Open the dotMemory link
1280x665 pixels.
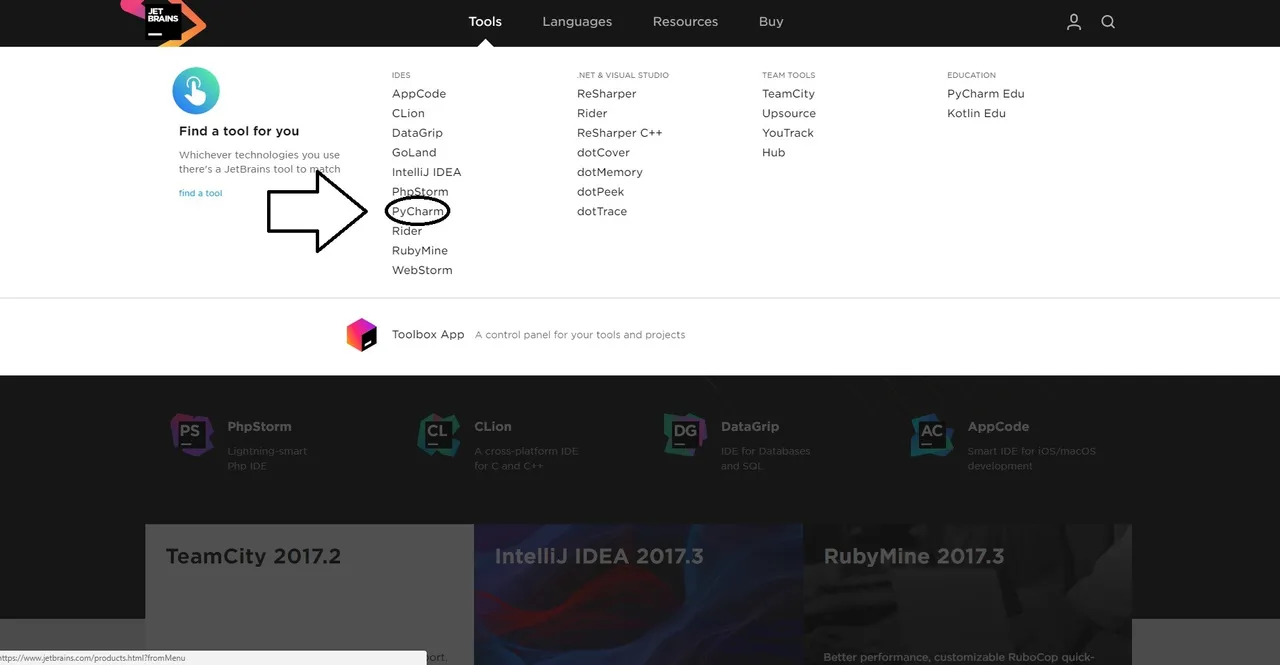tap(610, 172)
